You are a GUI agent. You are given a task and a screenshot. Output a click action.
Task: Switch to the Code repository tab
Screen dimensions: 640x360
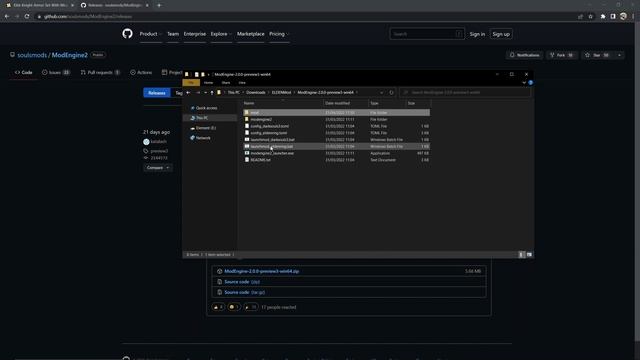(24, 72)
